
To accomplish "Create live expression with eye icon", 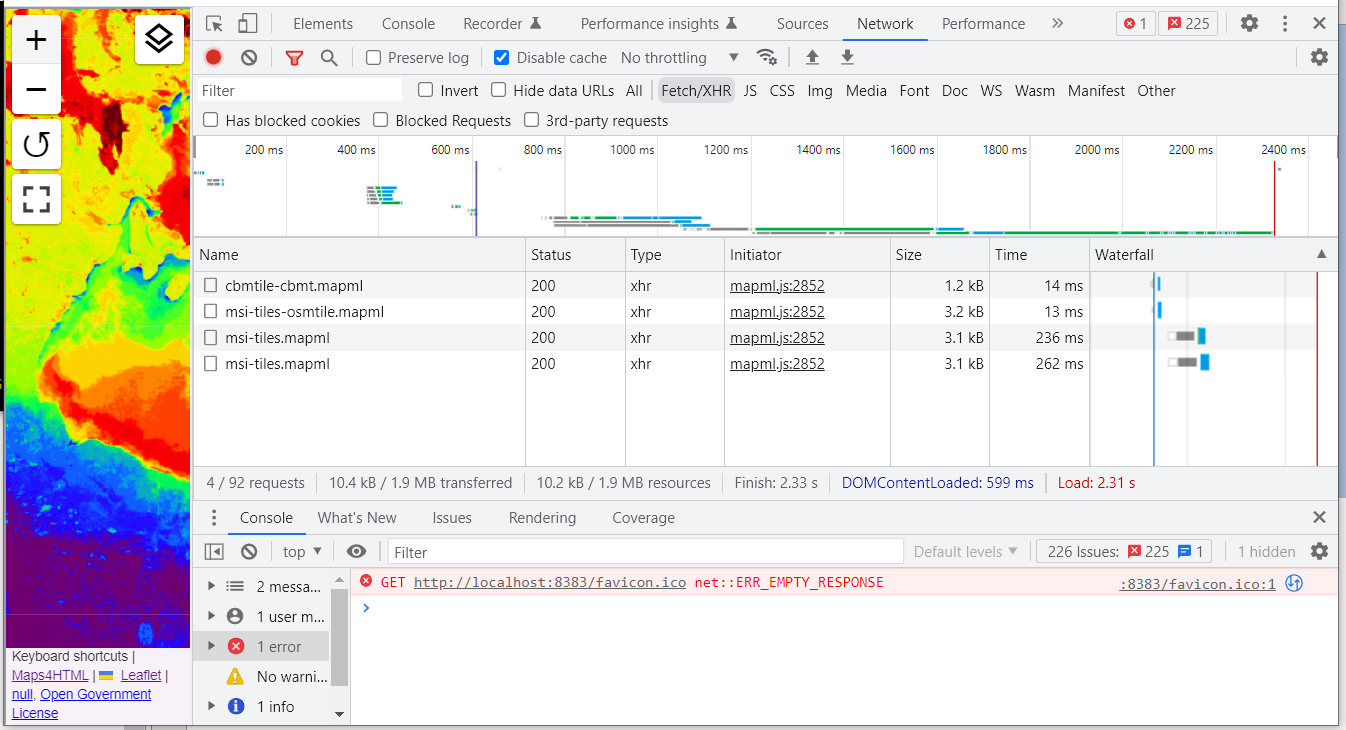I will point(355,551).
